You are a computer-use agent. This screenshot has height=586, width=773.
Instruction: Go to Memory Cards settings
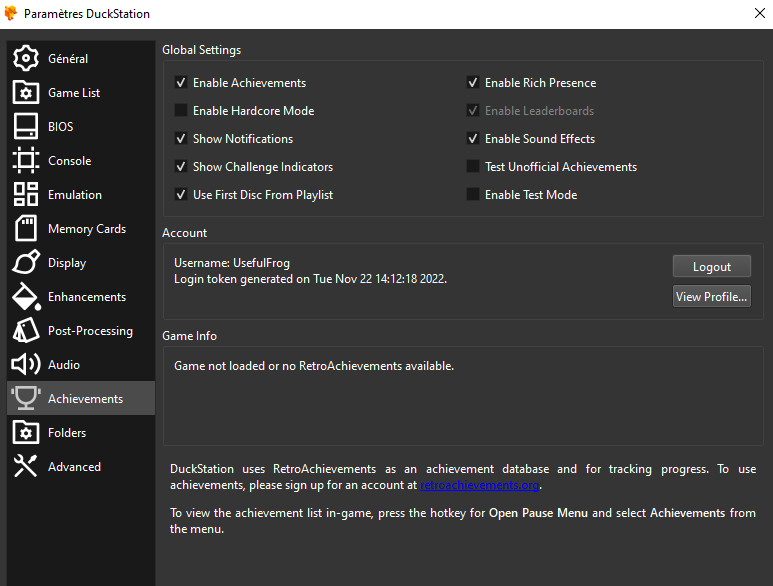[x=81, y=228]
